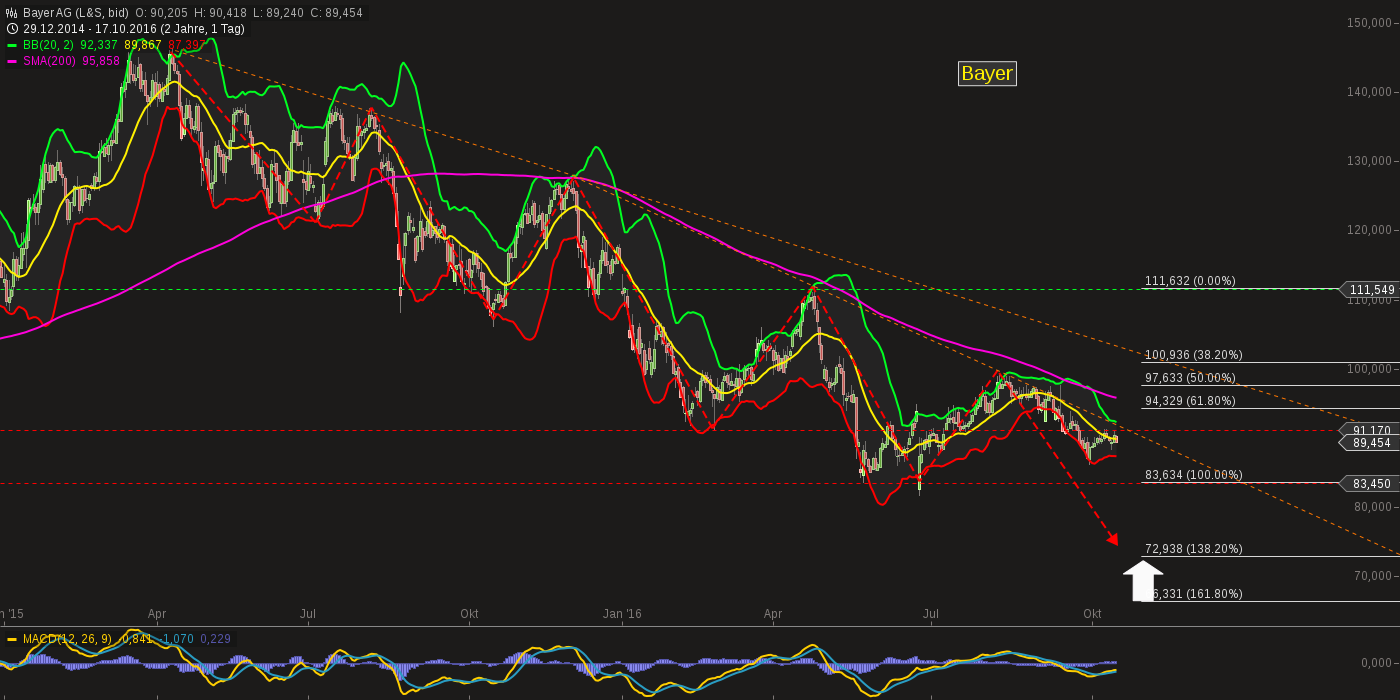Select the white upward arrow annotation
Viewport: 1400px width, 700px height.
click(x=1143, y=578)
